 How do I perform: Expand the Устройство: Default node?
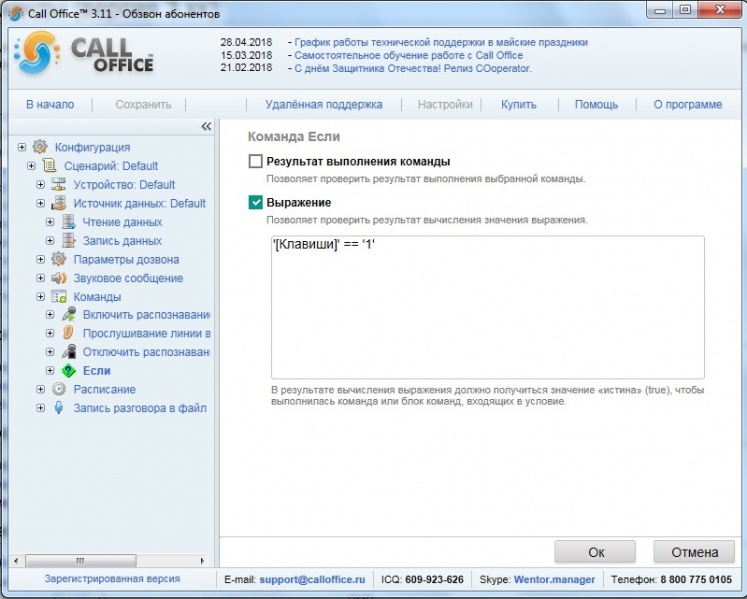click(x=41, y=184)
